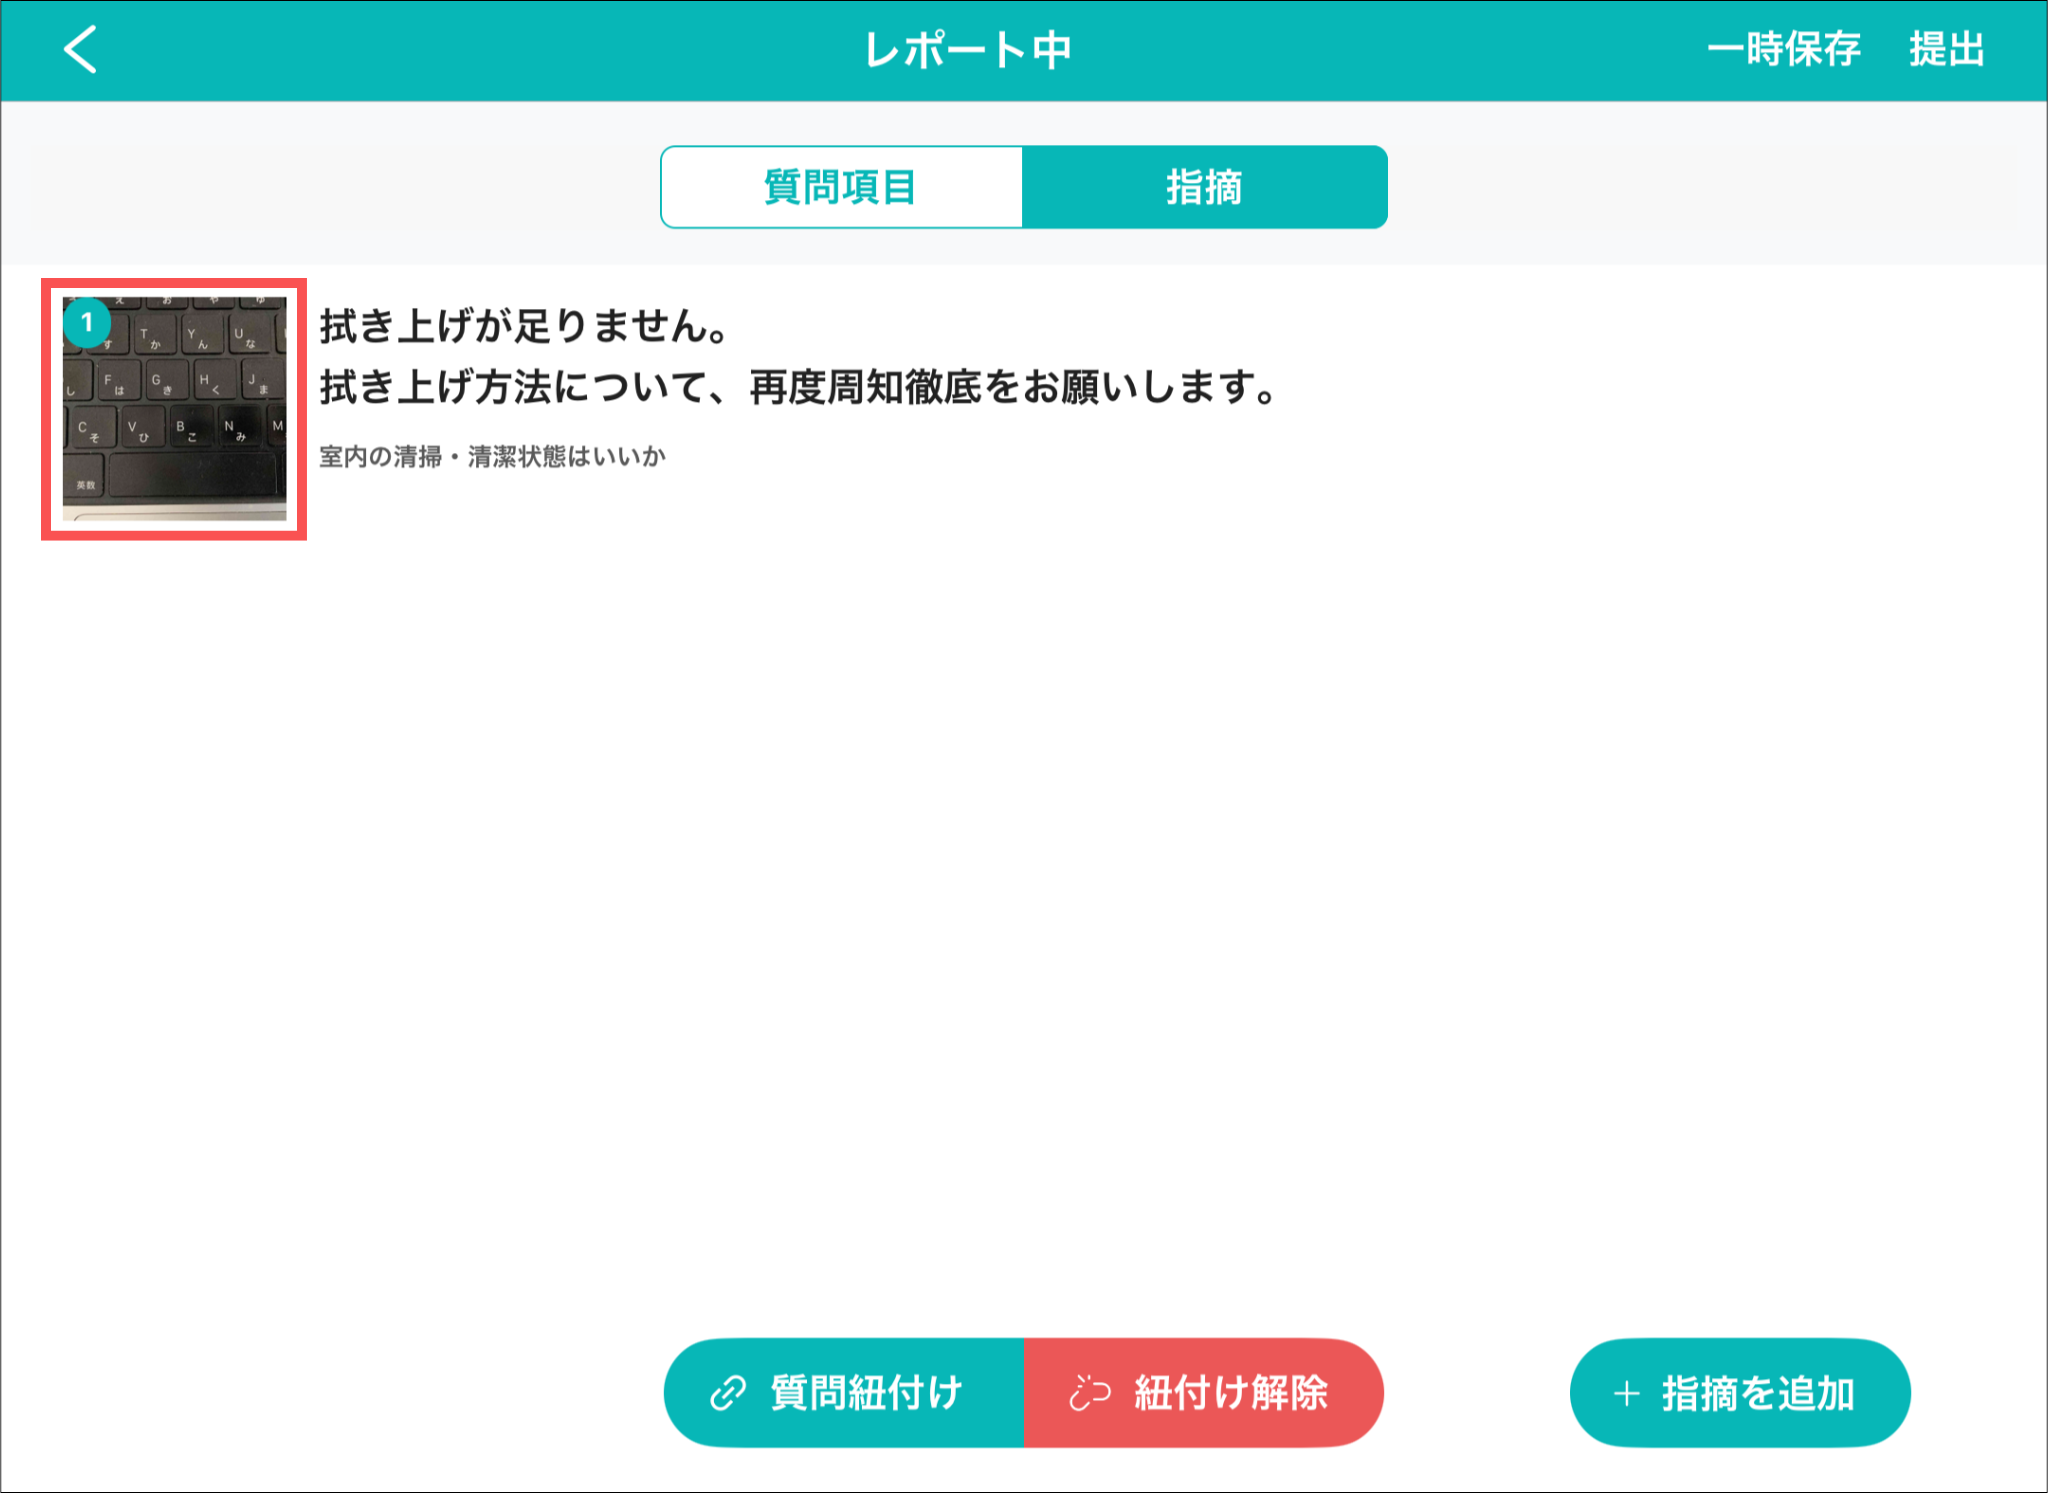Viewport: 2048px width, 1493px height.
Task: Click the レポート中 header title
Action: click(967, 49)
